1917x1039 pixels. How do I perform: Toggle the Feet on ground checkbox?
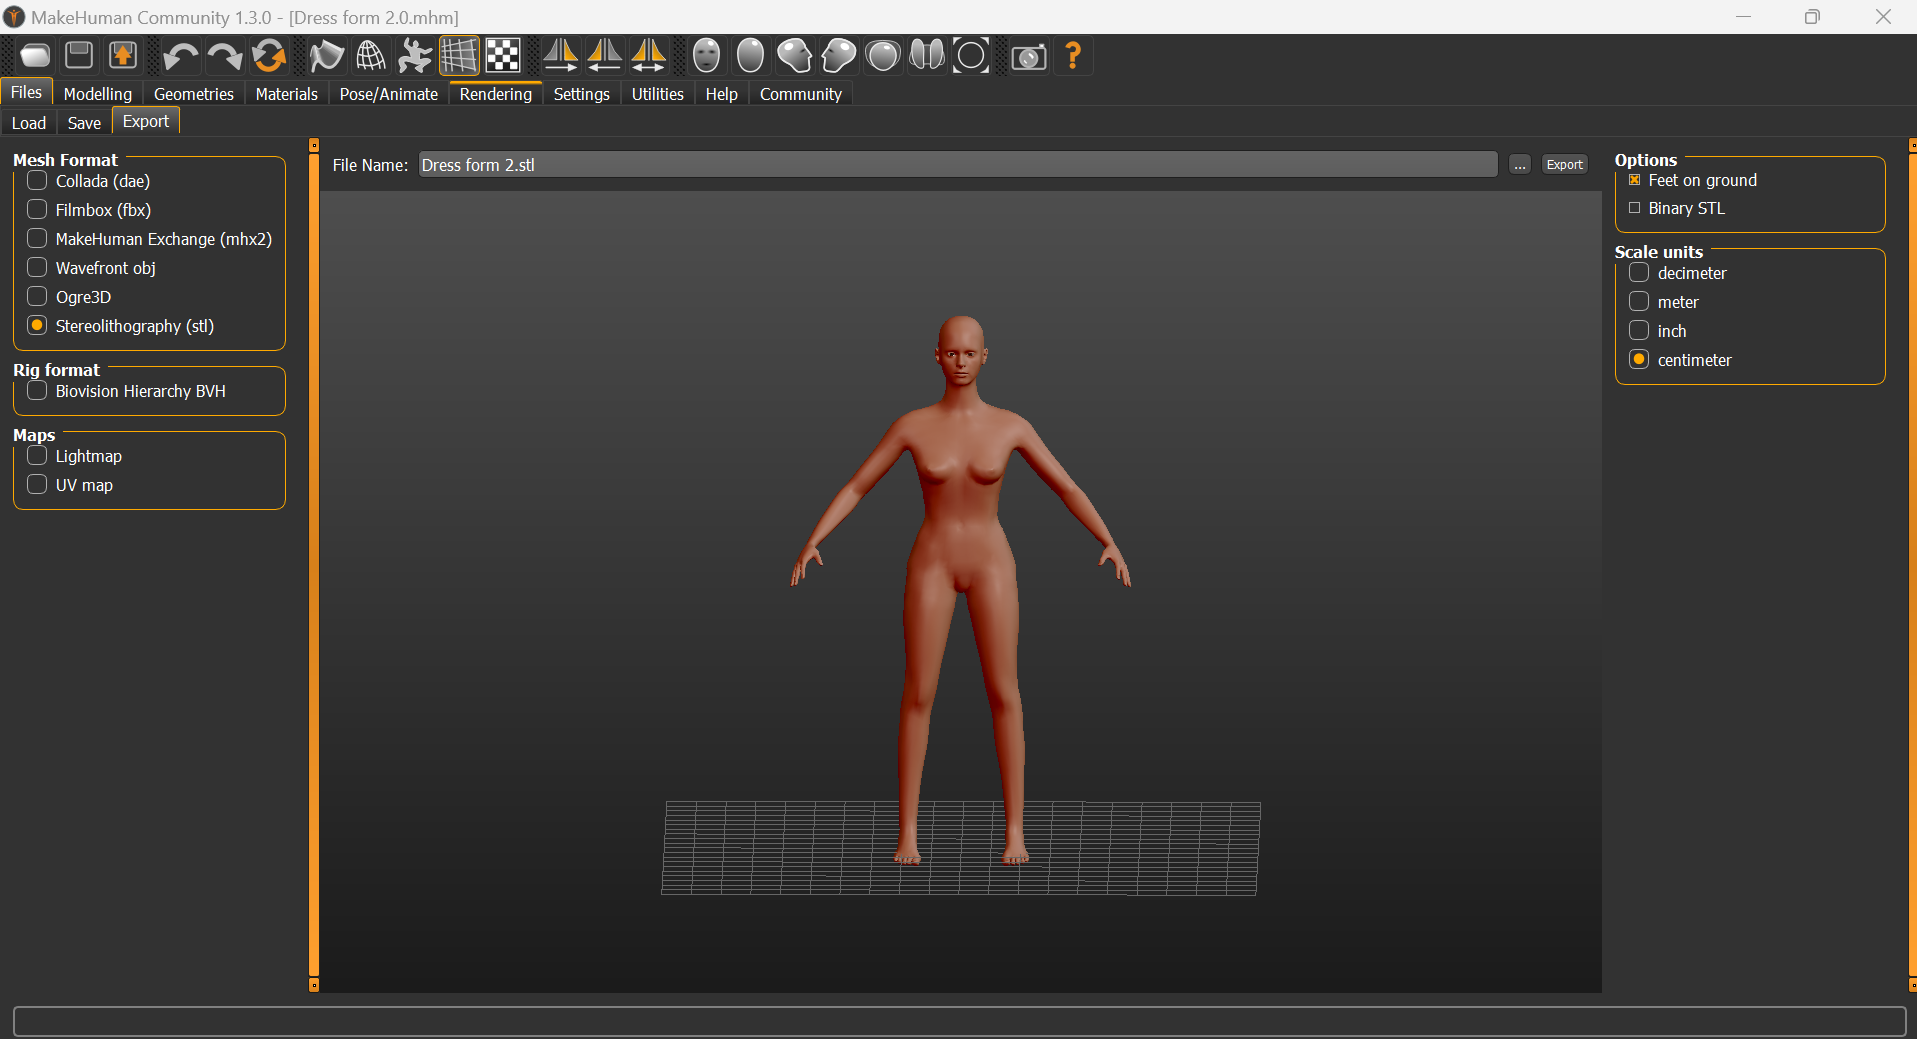point(1693,180)
